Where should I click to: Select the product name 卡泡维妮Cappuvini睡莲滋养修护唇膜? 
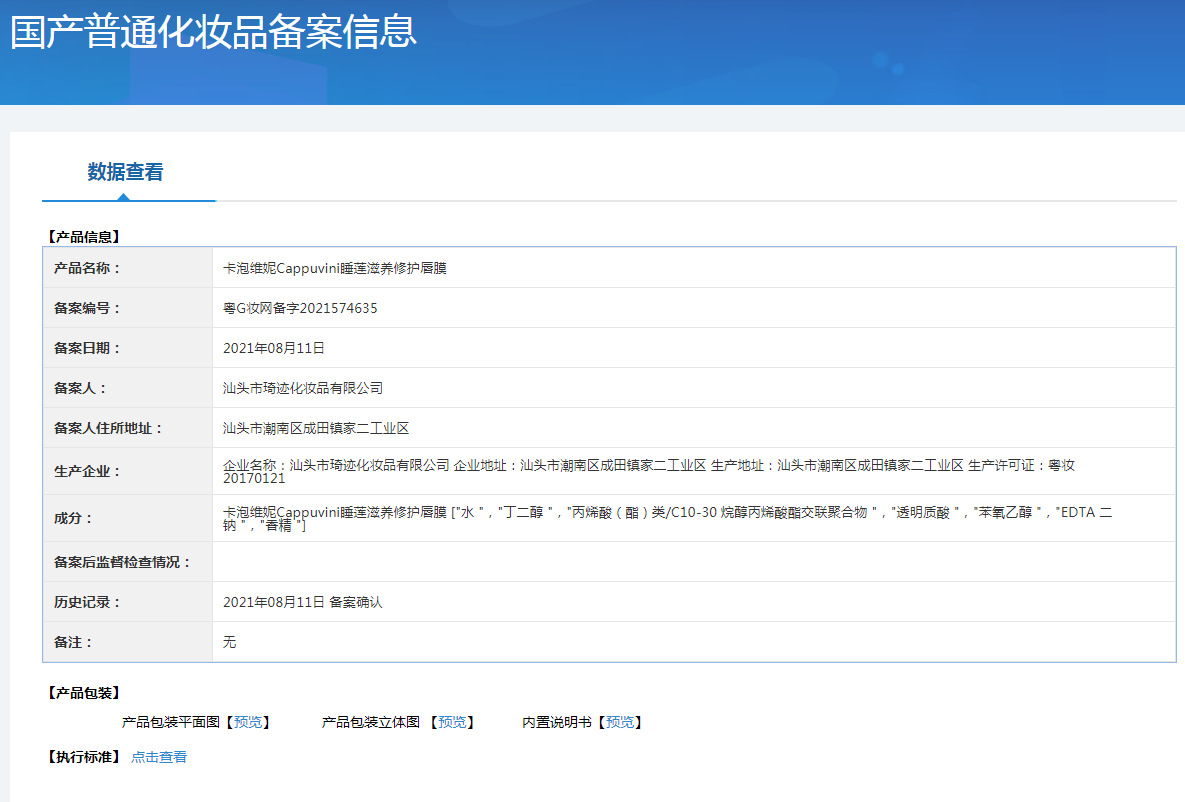point(334,268)
